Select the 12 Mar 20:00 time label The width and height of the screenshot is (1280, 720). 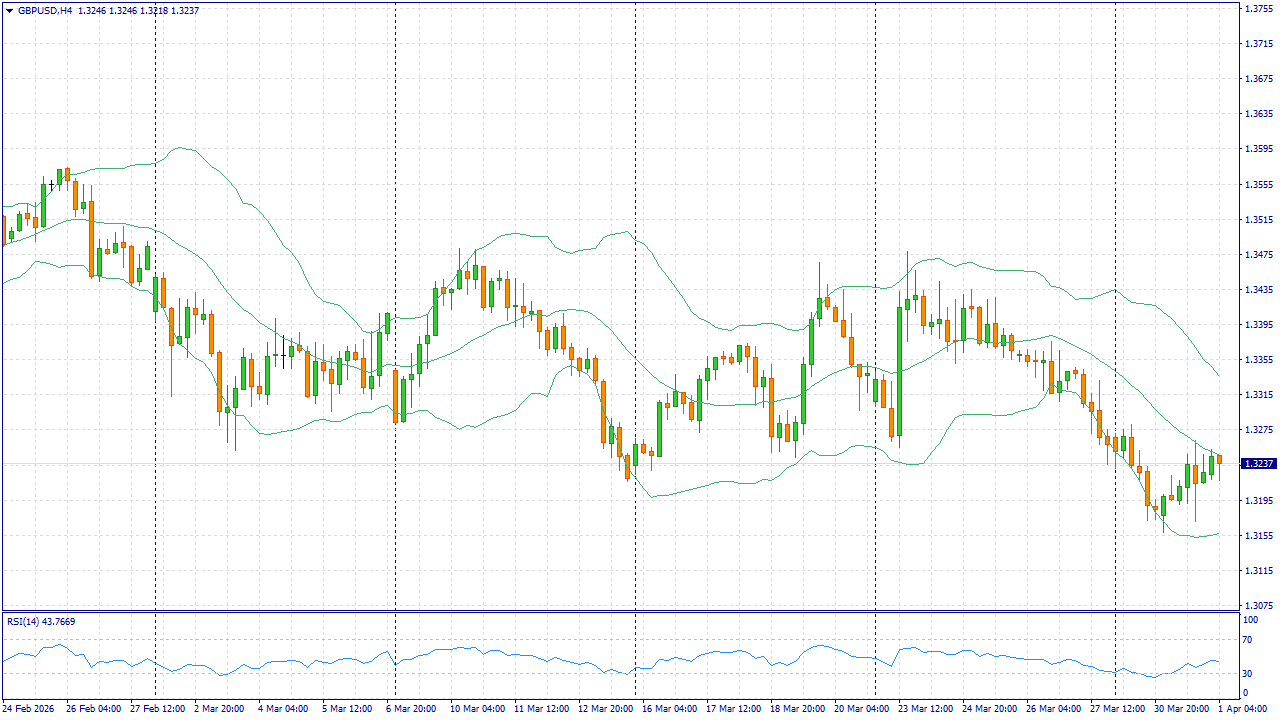[x=605, y=708]
